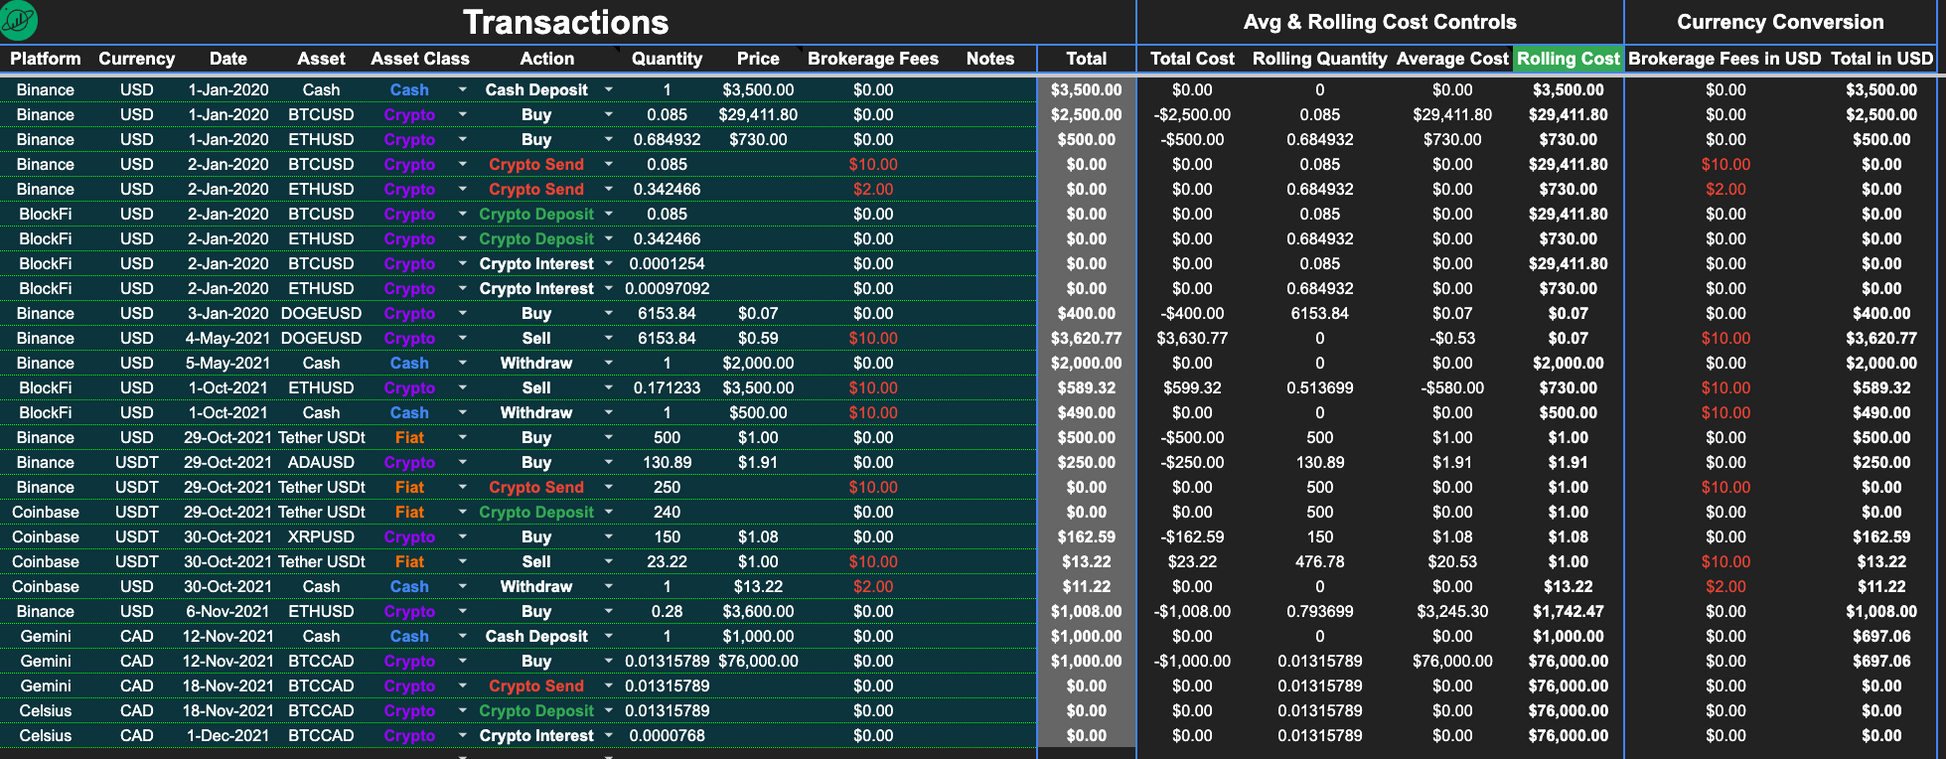Select the Currency Conversion section heading

1779,22
